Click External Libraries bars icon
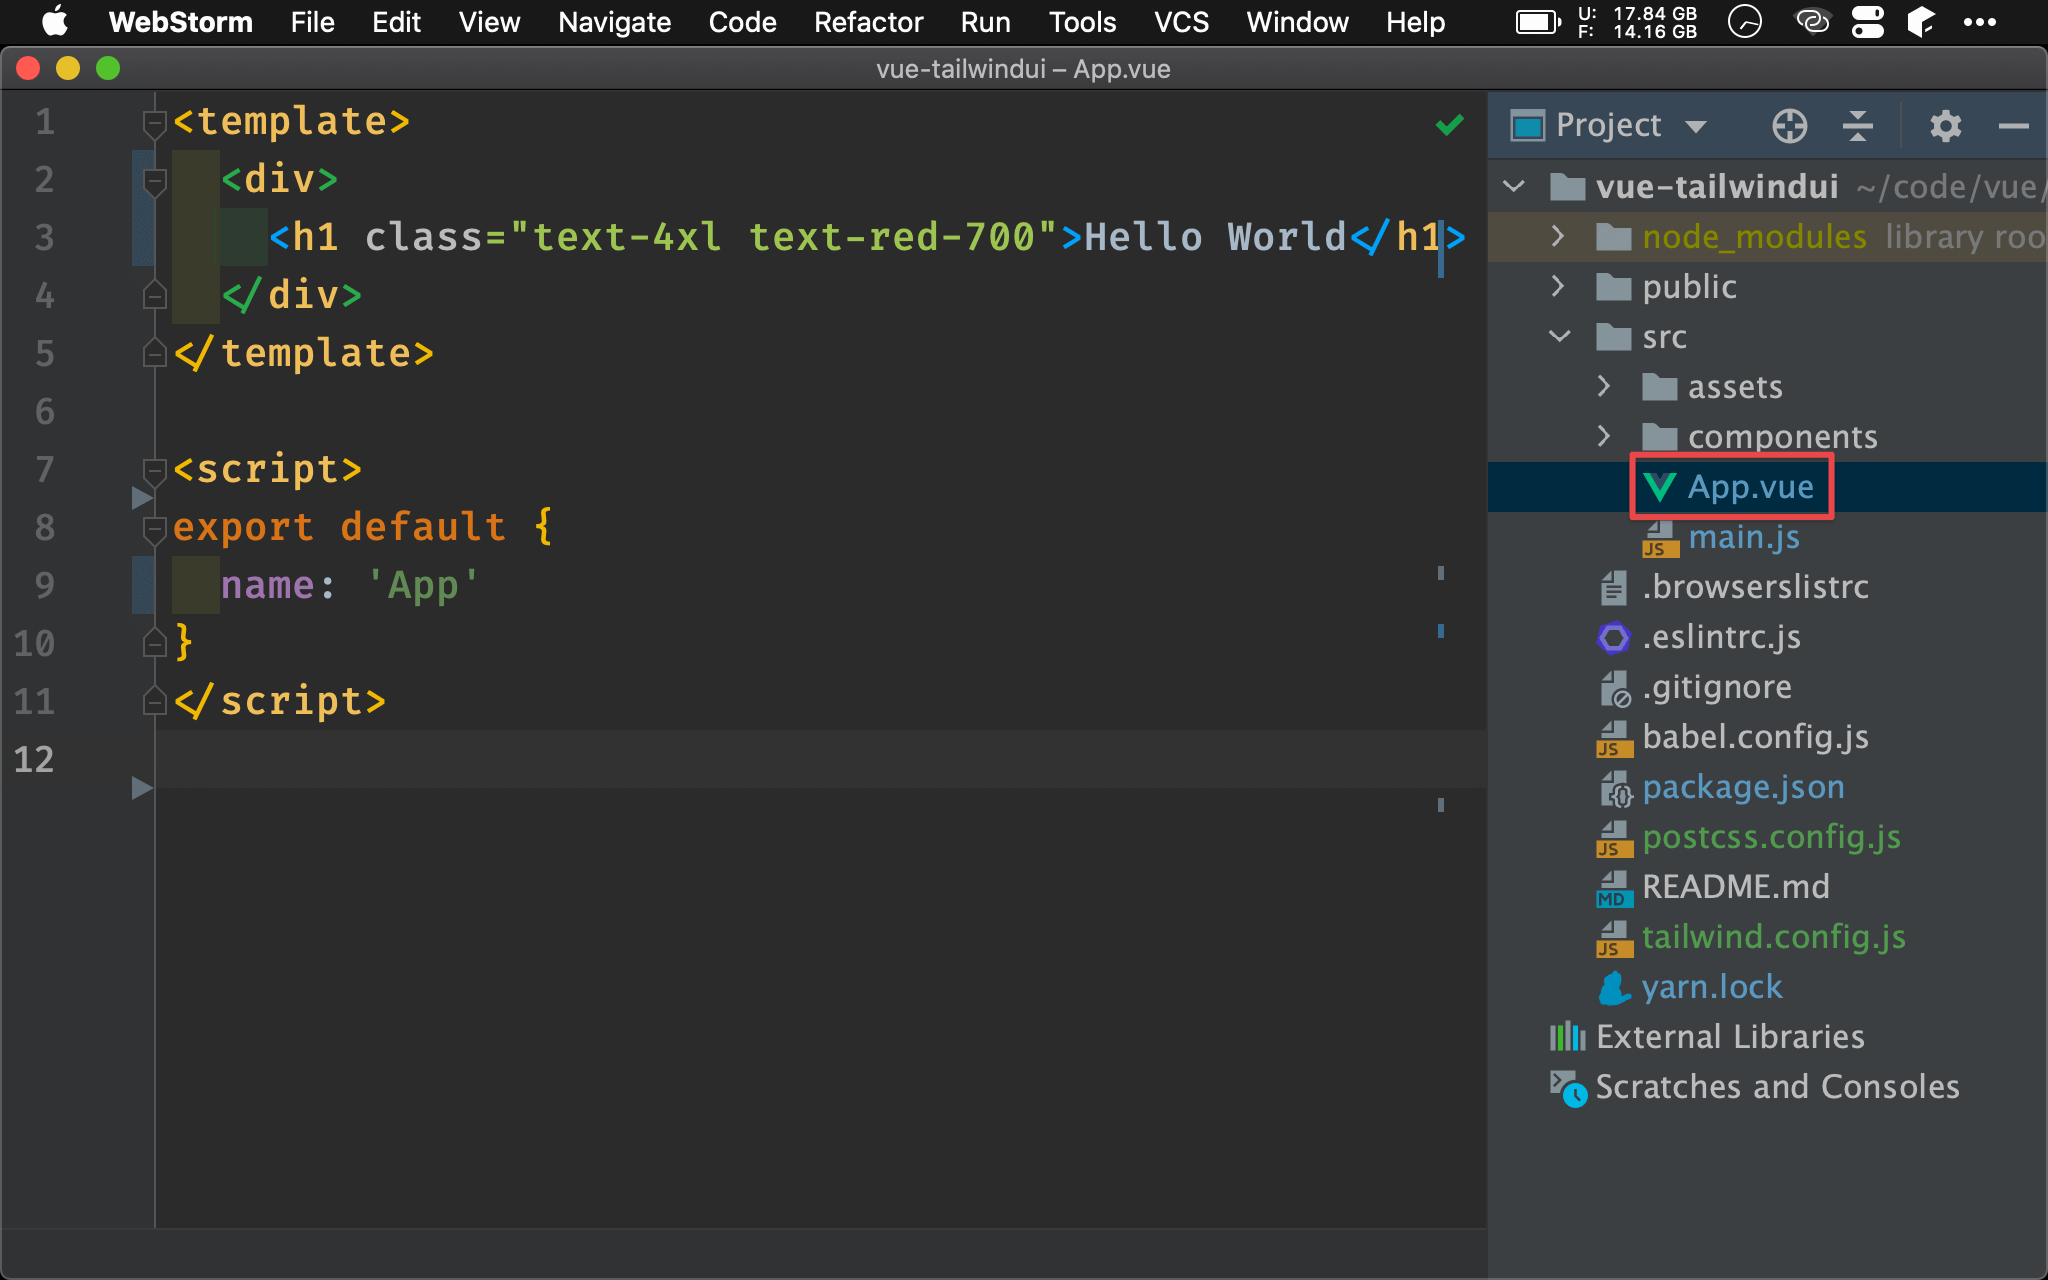Viewport: 2048px width, 1280px height. 1567,1037
